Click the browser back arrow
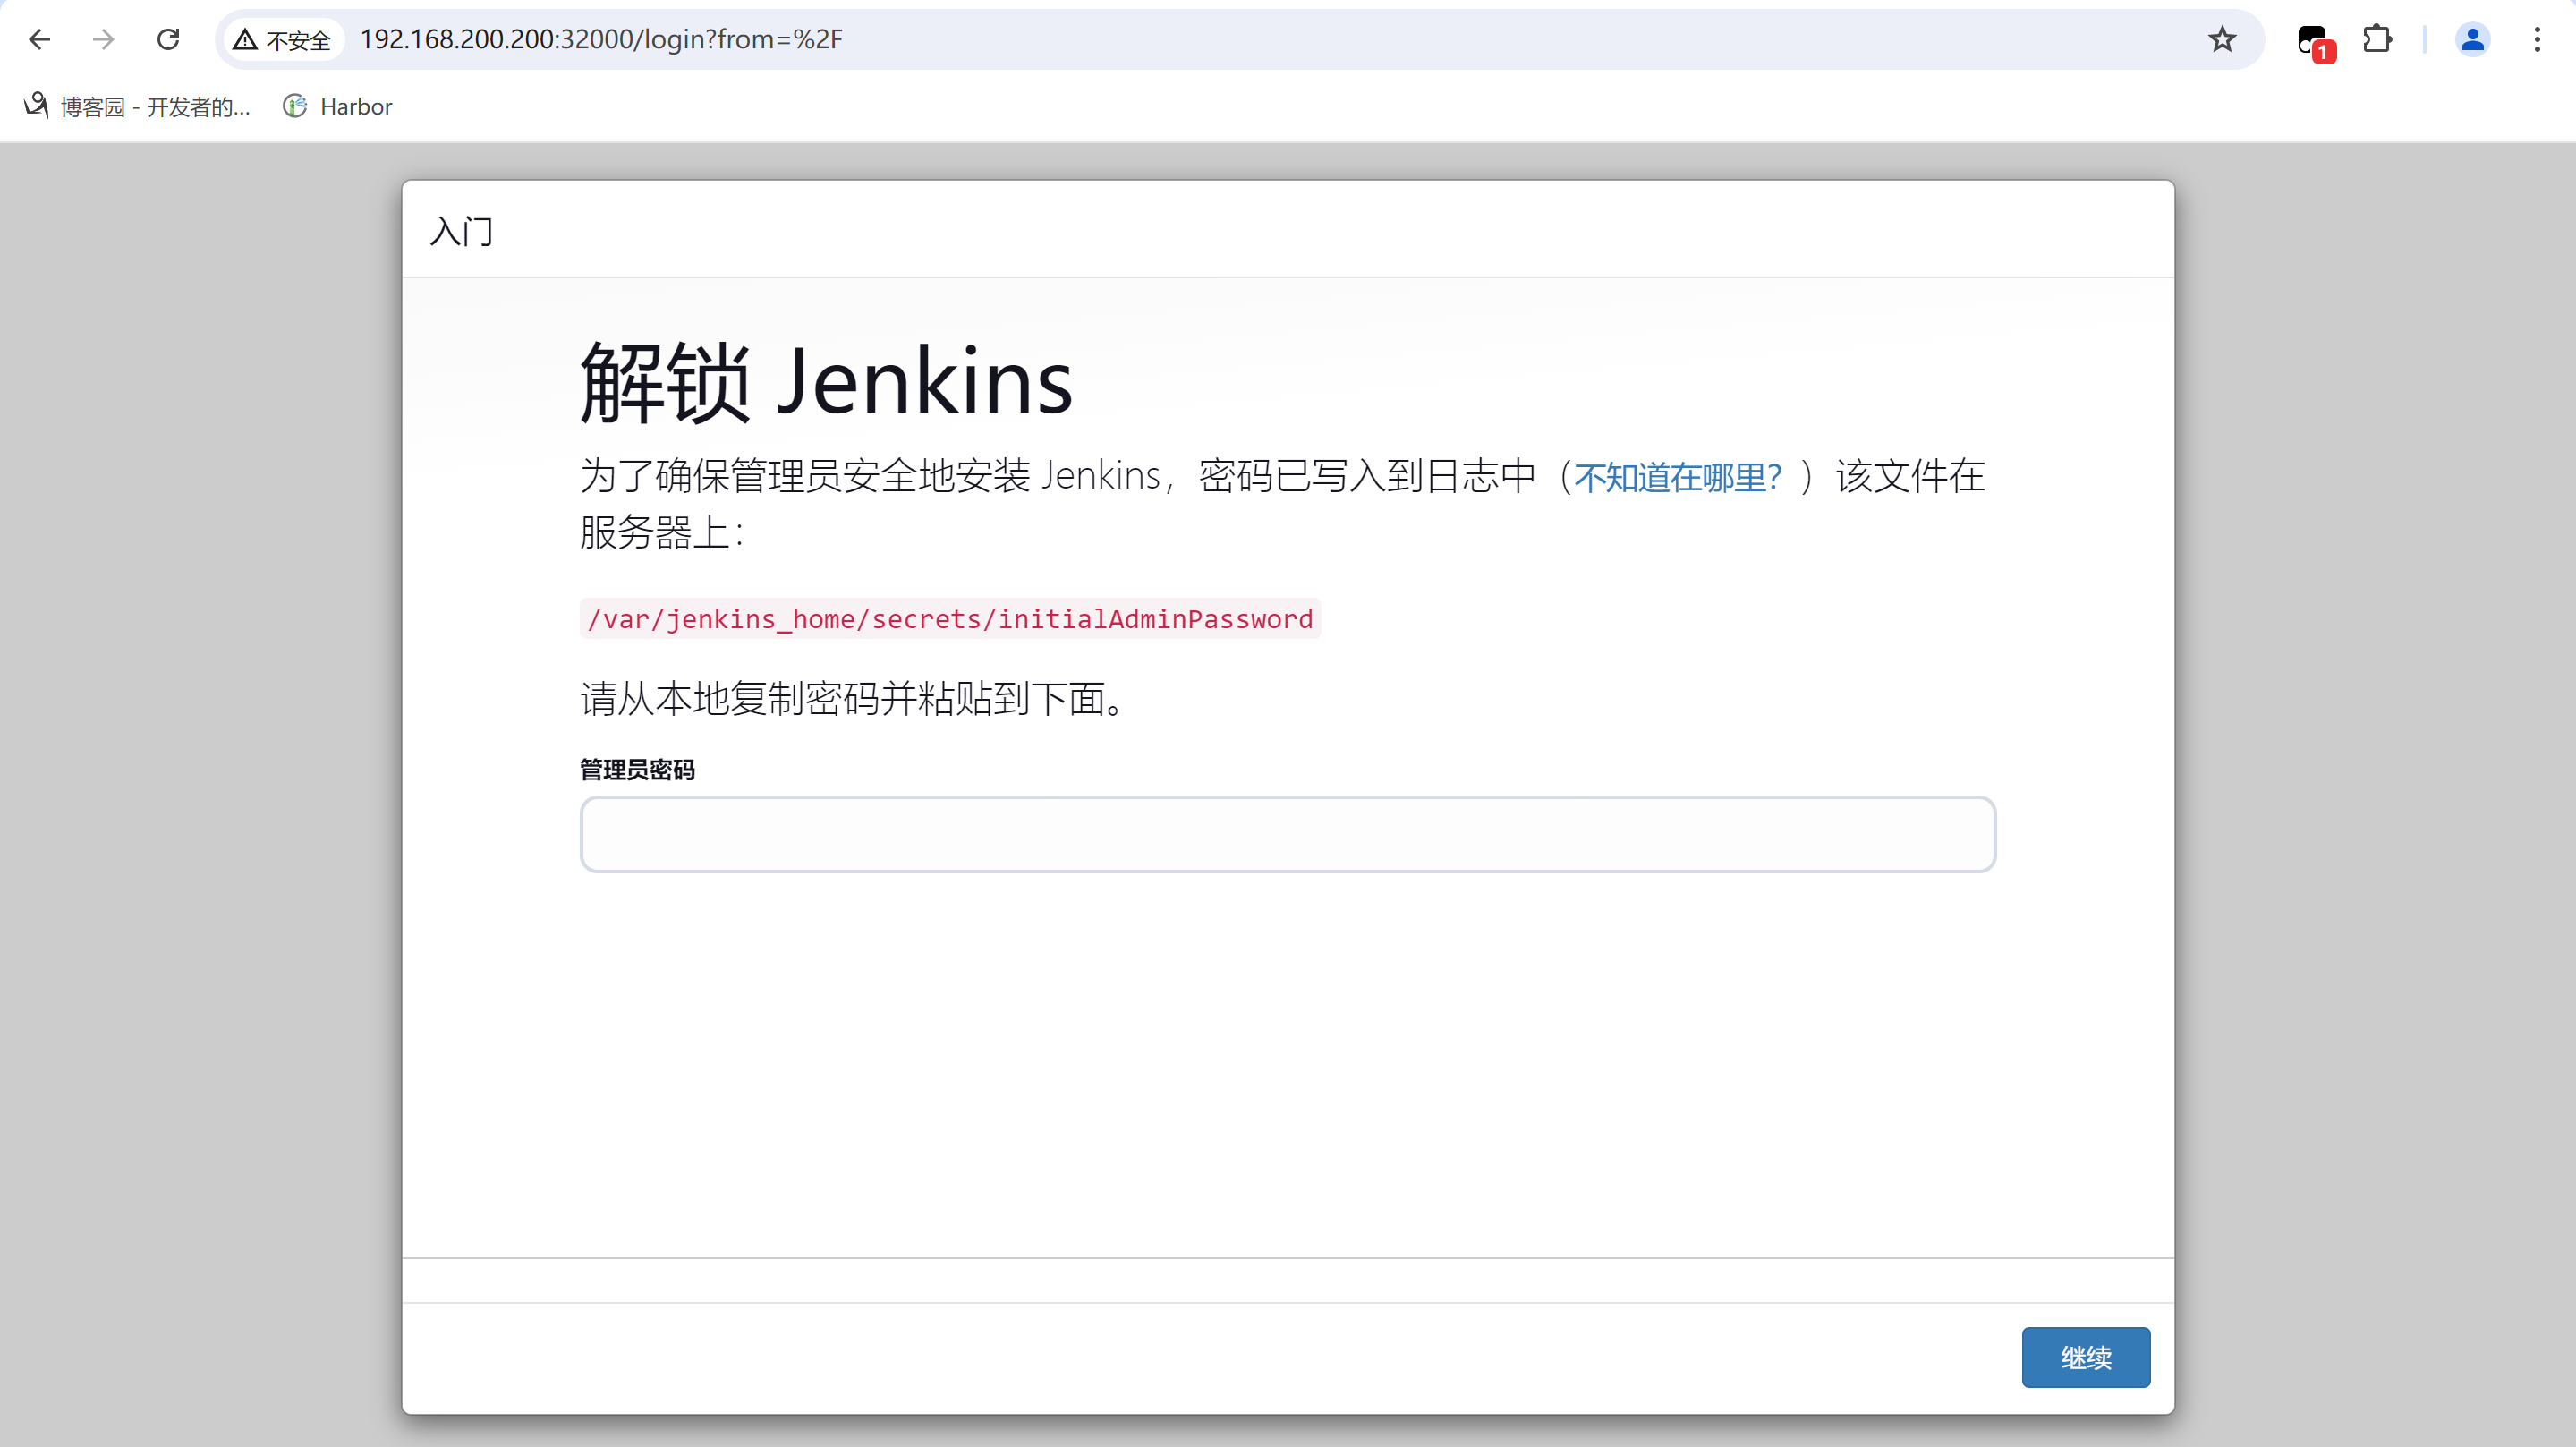This screenshot has height=1447, width=2576. 40,39
